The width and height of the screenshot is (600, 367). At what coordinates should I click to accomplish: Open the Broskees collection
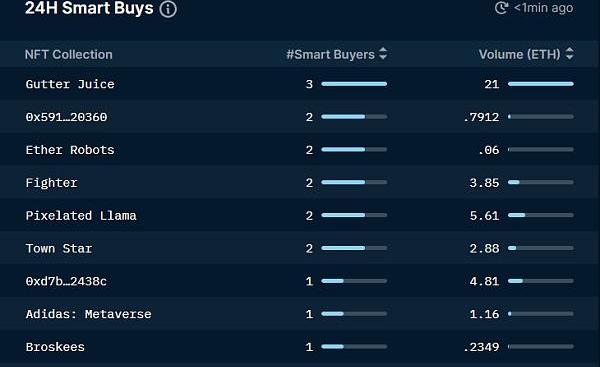point(55,347)
